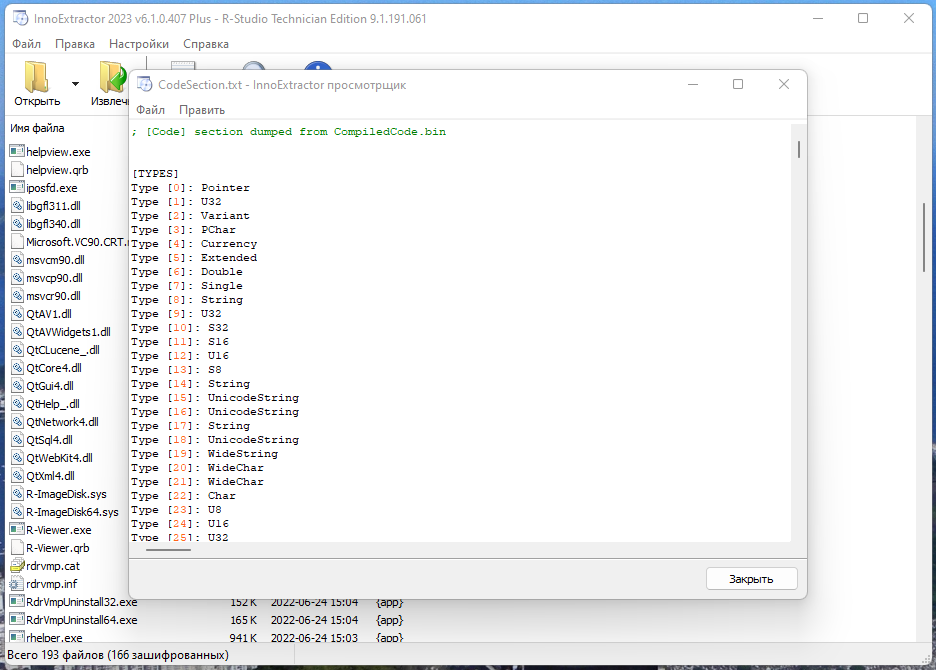Click the Извлечь extract folder icon
Viewport: 936px width, 670px height.
tap(112, 77)
